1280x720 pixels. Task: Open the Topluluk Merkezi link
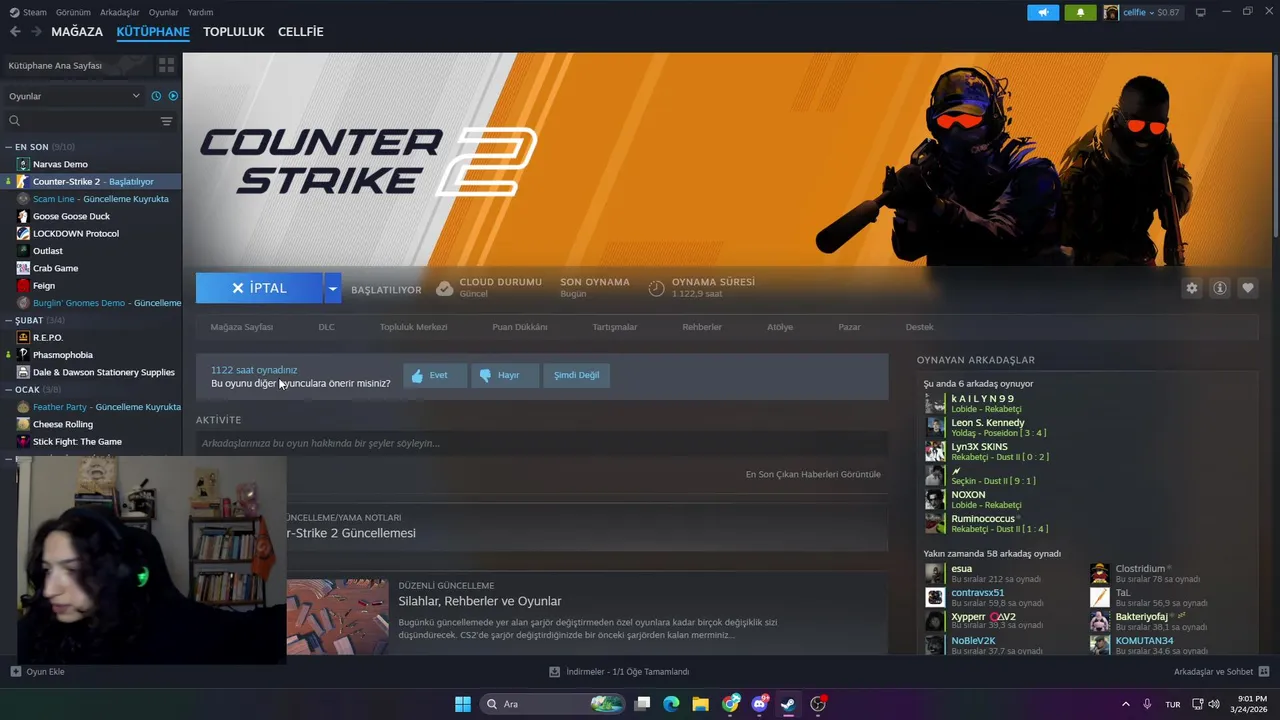413,327
